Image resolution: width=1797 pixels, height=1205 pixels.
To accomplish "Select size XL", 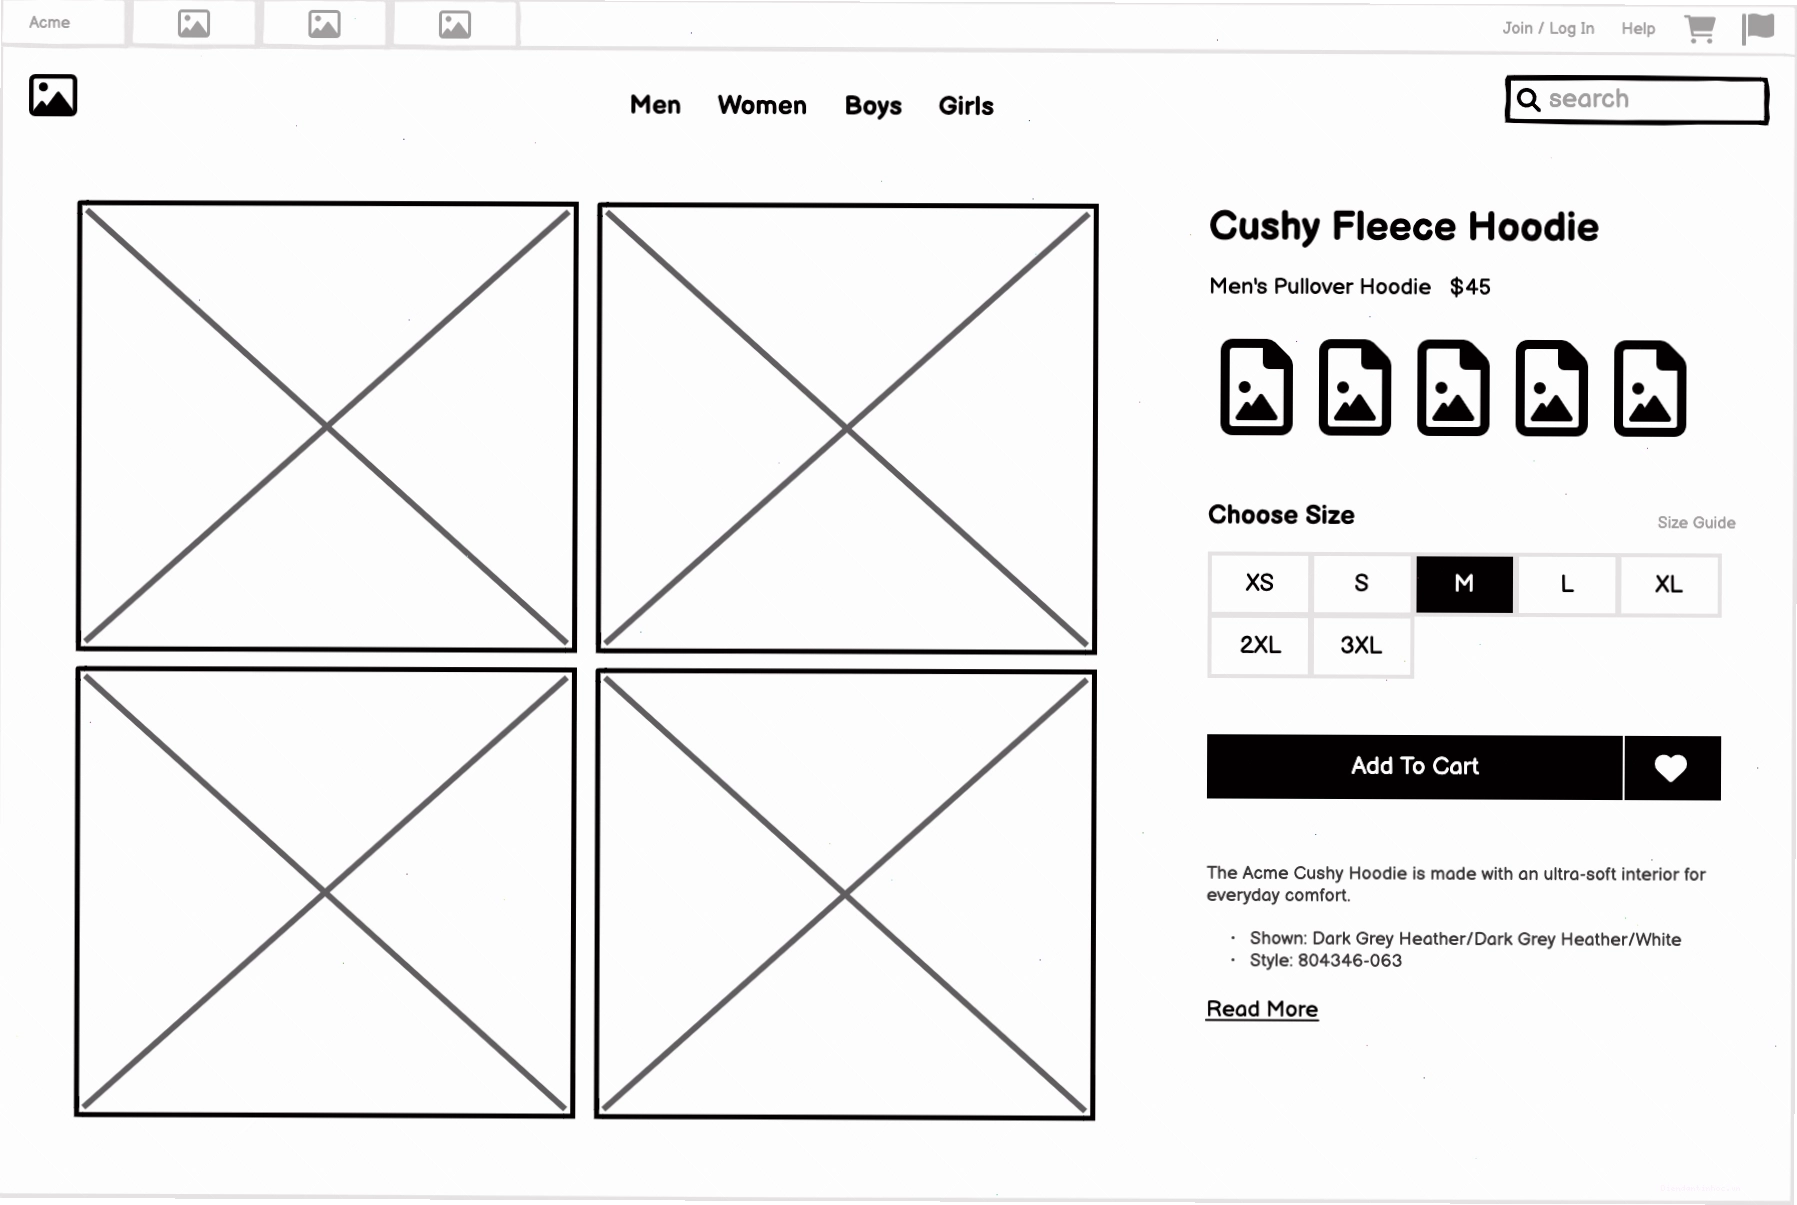I will (1669, 585).
